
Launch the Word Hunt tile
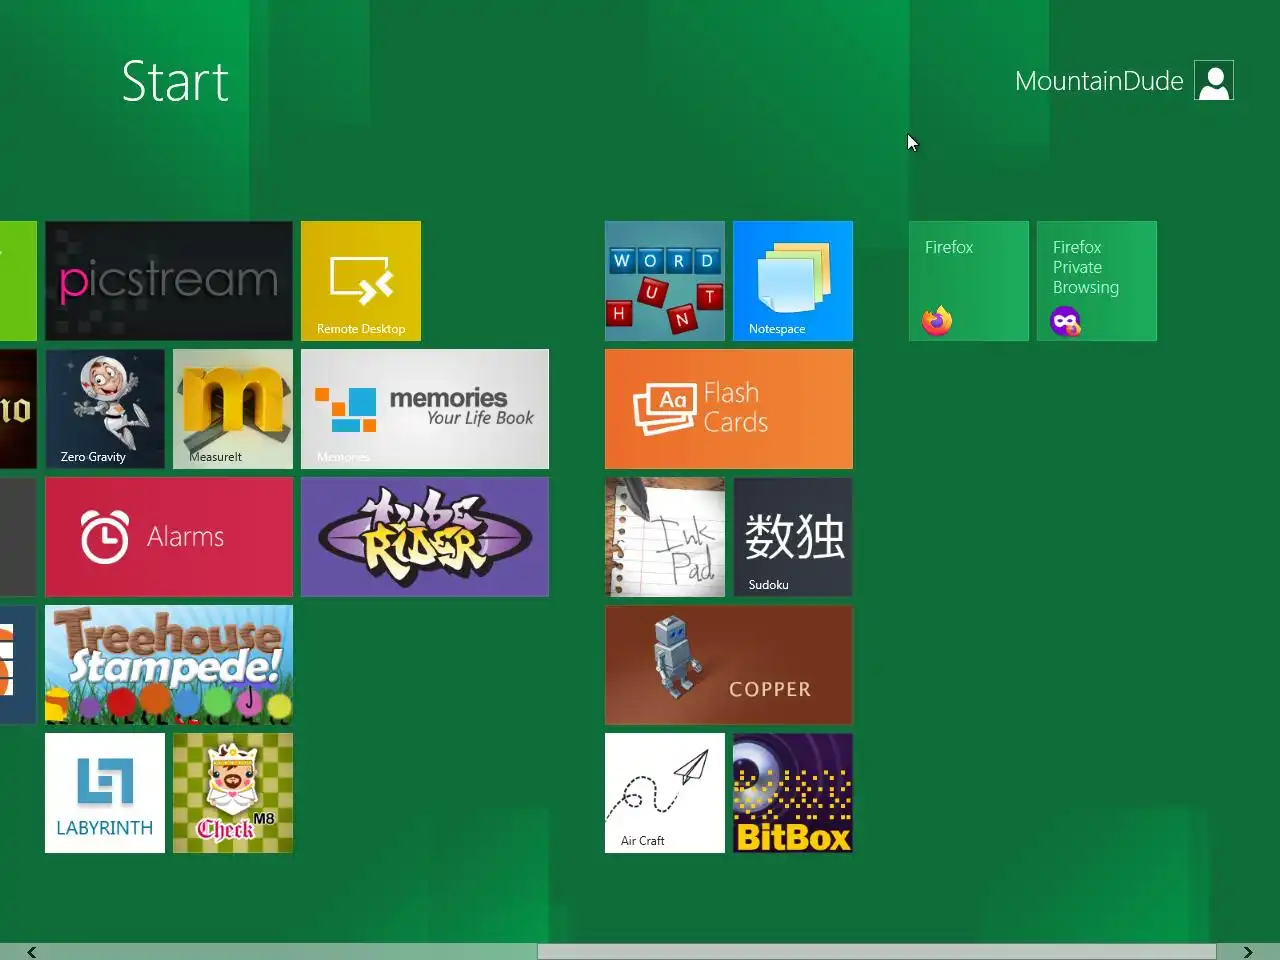[x=665, y=281]
